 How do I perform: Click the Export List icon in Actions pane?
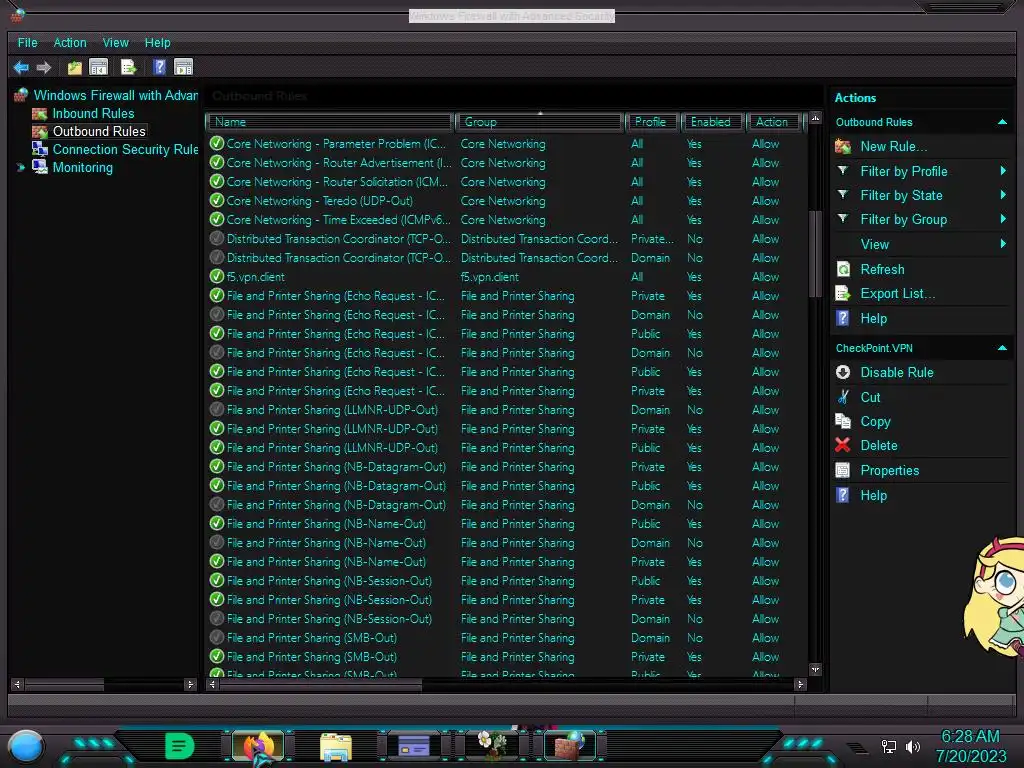[x=843, y=294]
